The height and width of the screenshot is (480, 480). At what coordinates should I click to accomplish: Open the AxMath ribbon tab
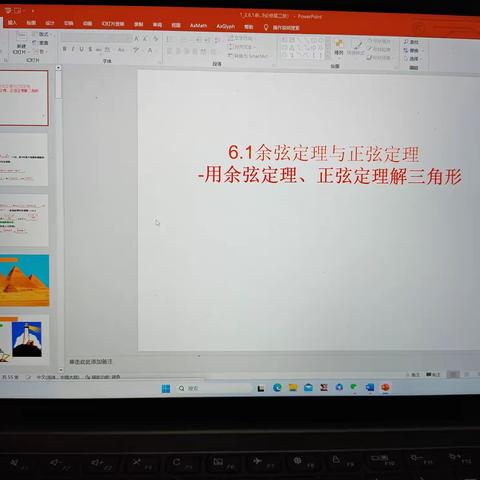click(x=198, y=26)
